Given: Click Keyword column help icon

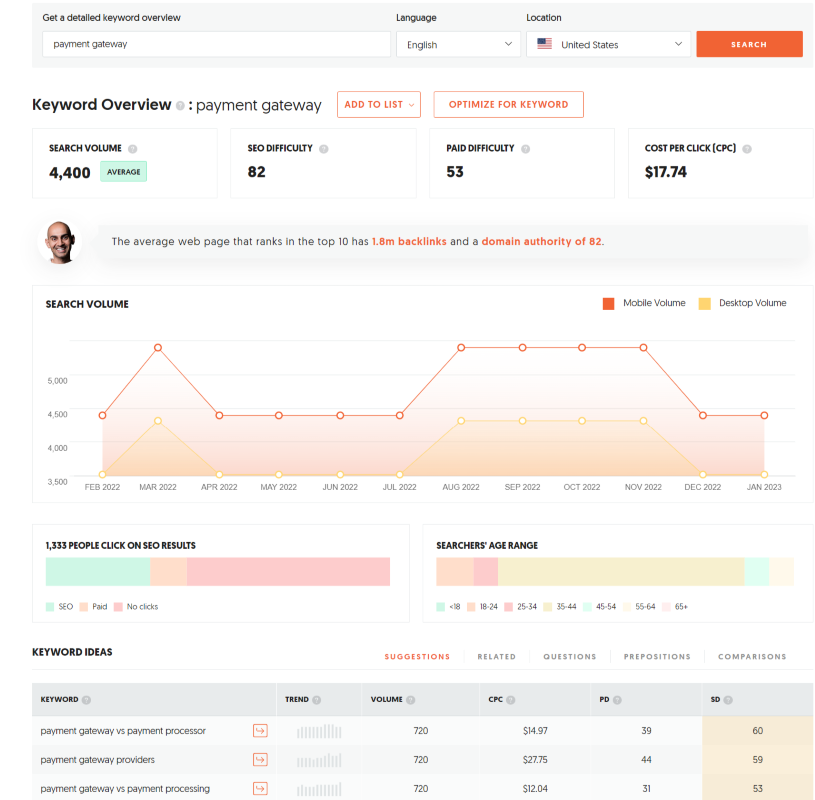Looking at the screenshot, I should 86,700.
